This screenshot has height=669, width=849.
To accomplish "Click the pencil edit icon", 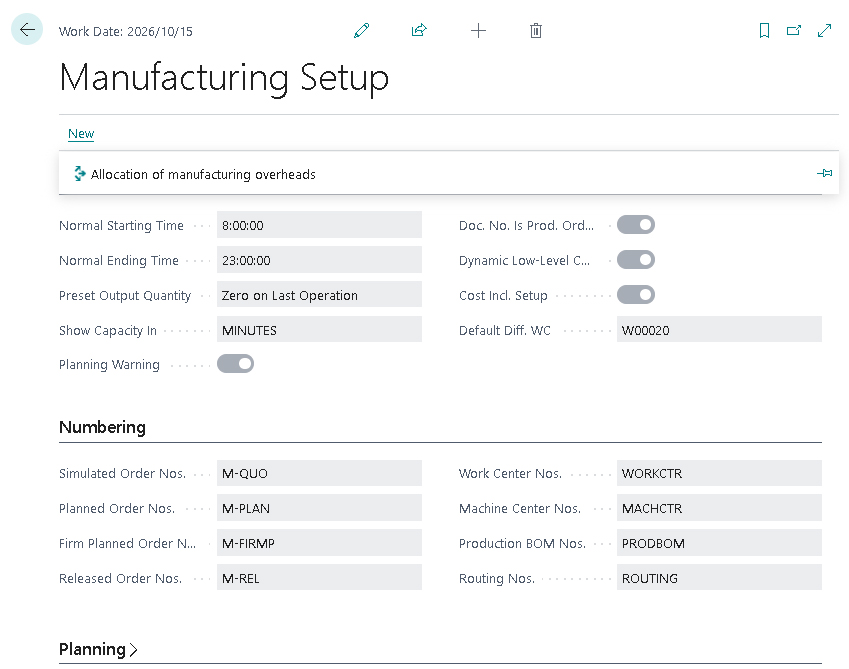I will pos(362,31).
